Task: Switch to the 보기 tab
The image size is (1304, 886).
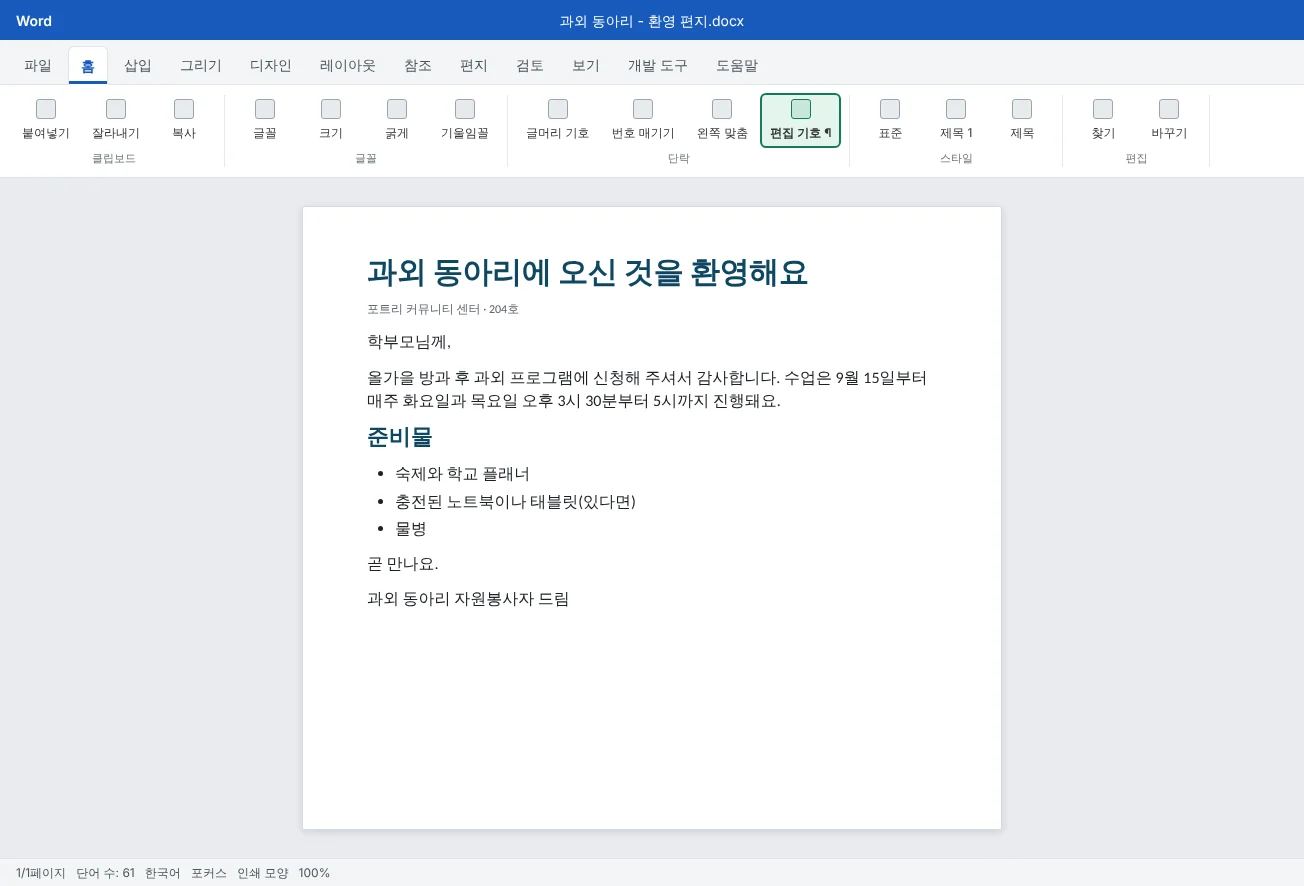Action: tap(586, 65)
